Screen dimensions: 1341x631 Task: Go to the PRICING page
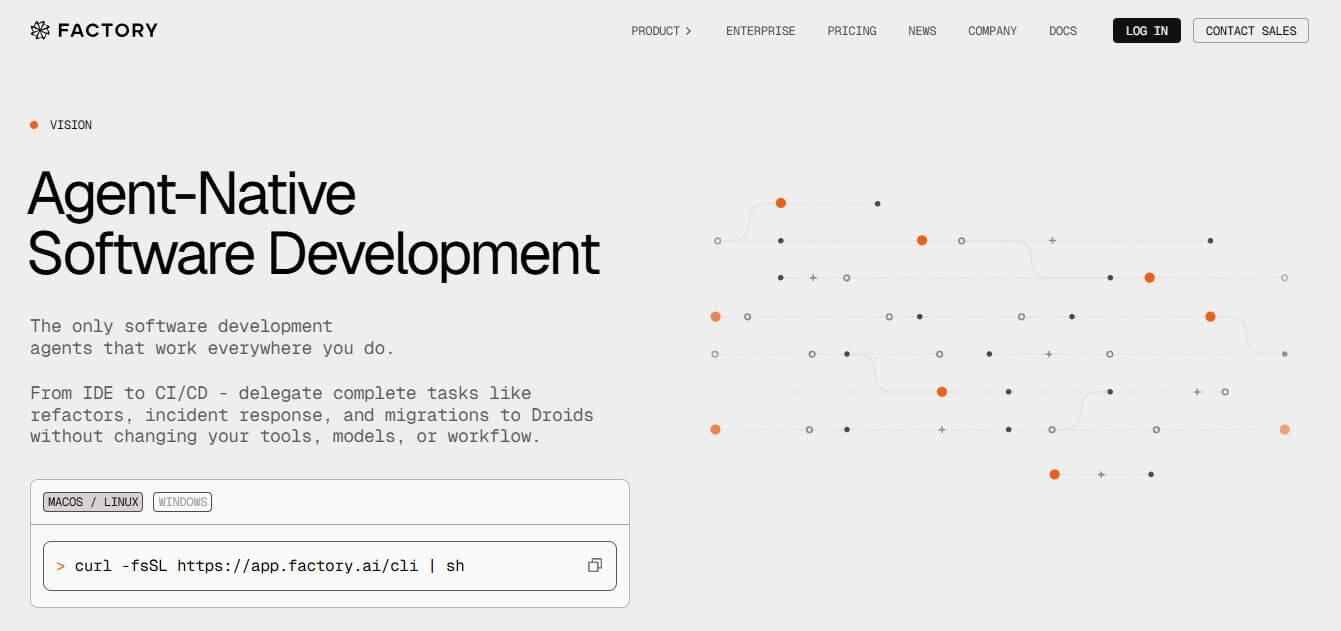[851, 31]
